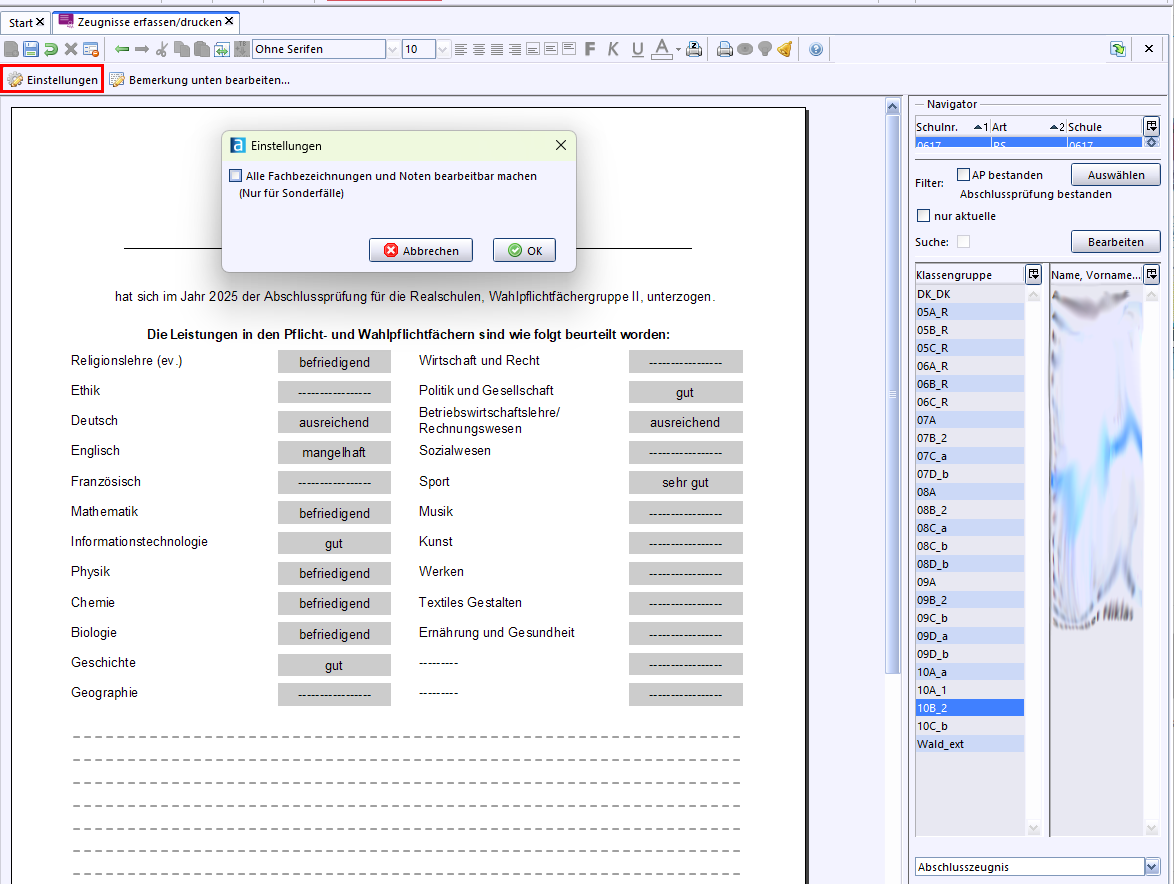1174x884 pixels.
Task: Enable Alle Fachbezeichnungen und Noten bearbeitbar machen
Action: 236,176
